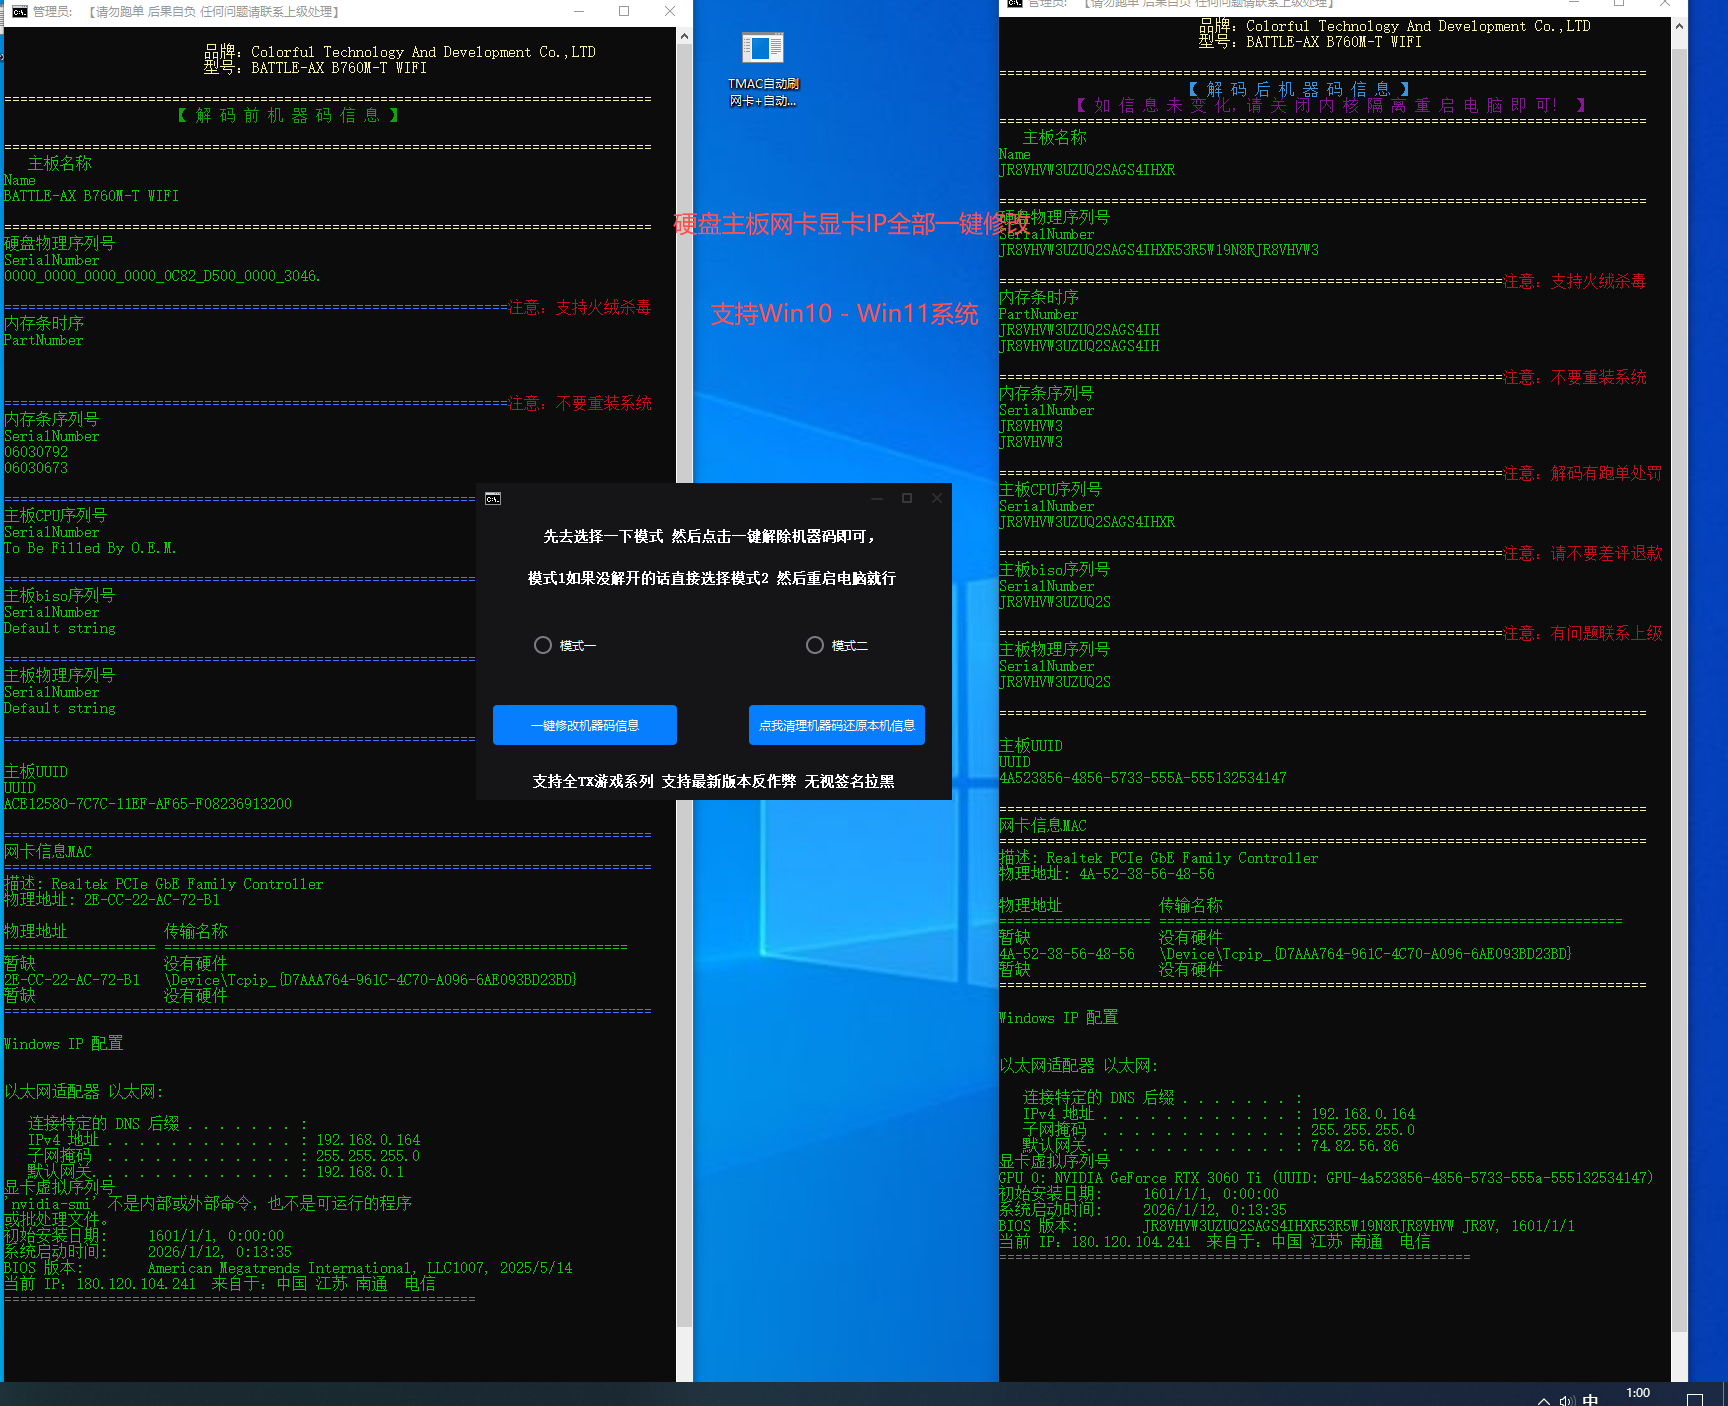Select the 模式二 radio button
The height and width of the screenshot is (1406, 1728).
click(x=815, y=646)
